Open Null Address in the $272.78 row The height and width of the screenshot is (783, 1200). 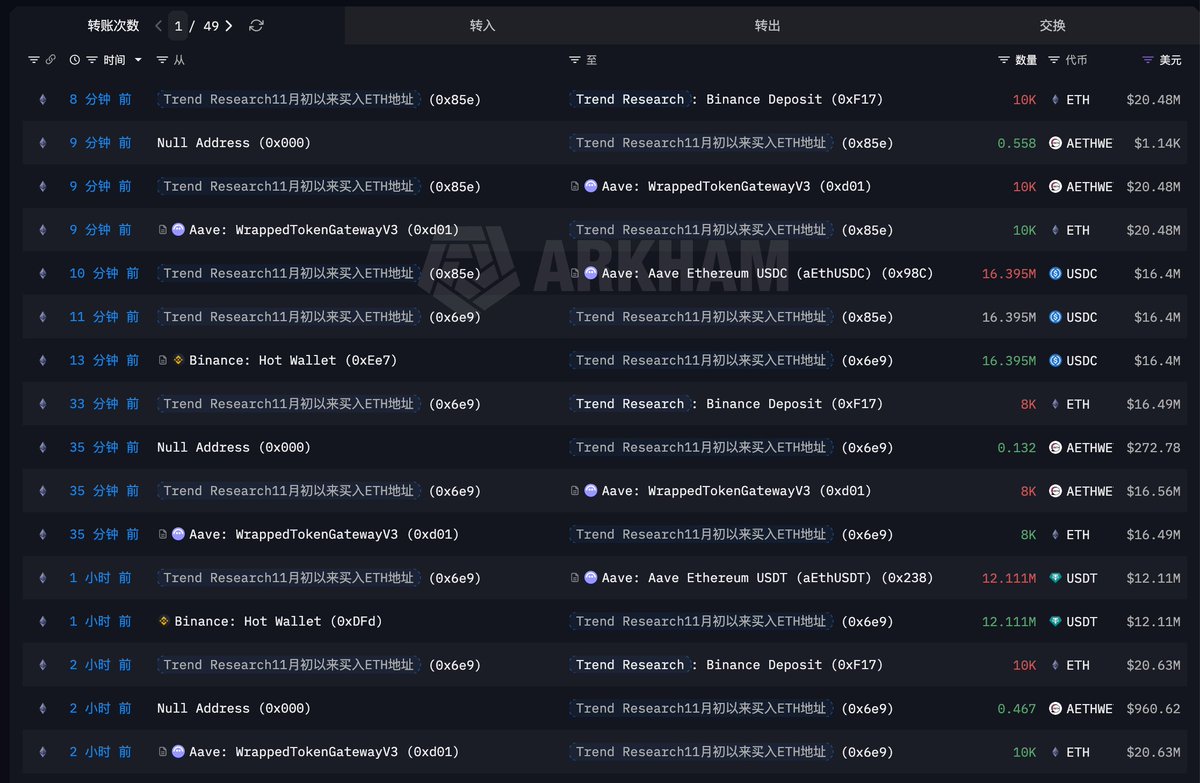[234, 448]
